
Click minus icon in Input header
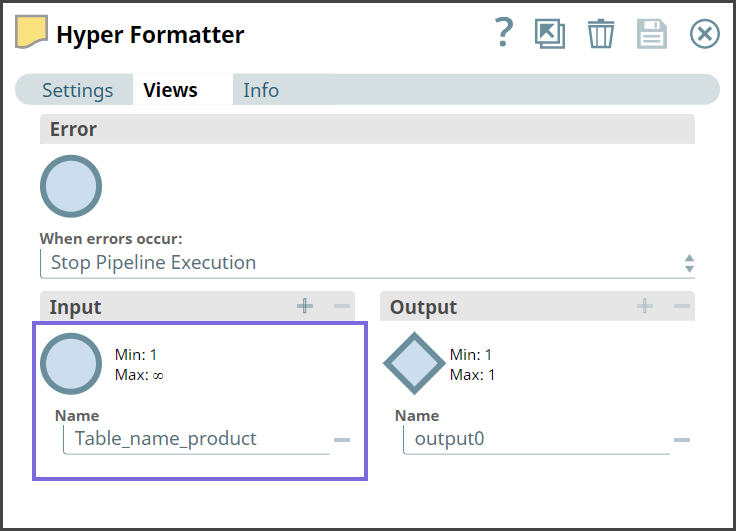[x=342, y=306]
